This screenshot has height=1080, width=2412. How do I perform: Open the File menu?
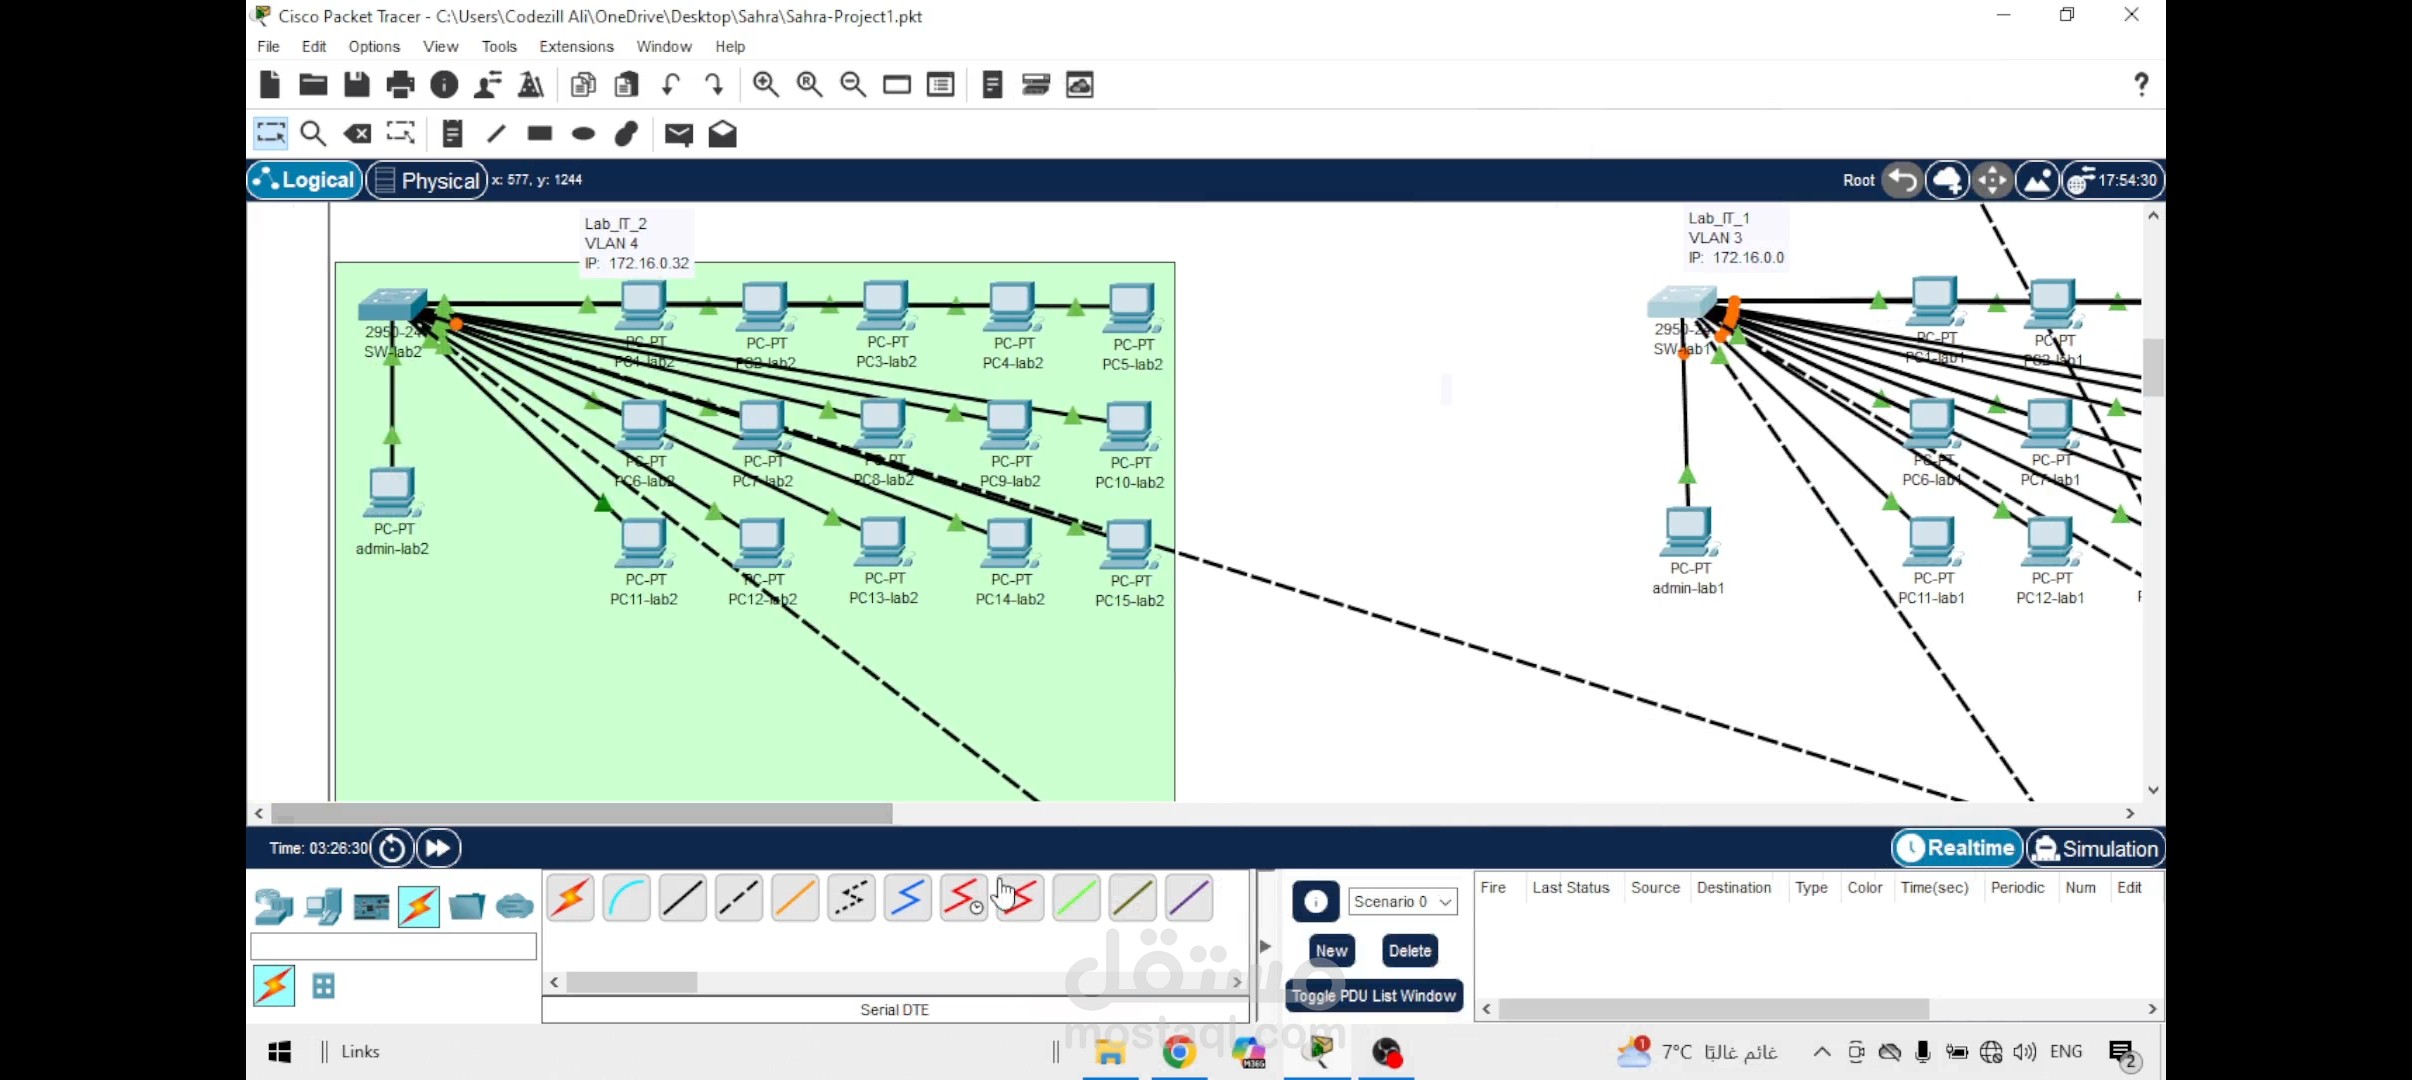[x=268, y=47]
